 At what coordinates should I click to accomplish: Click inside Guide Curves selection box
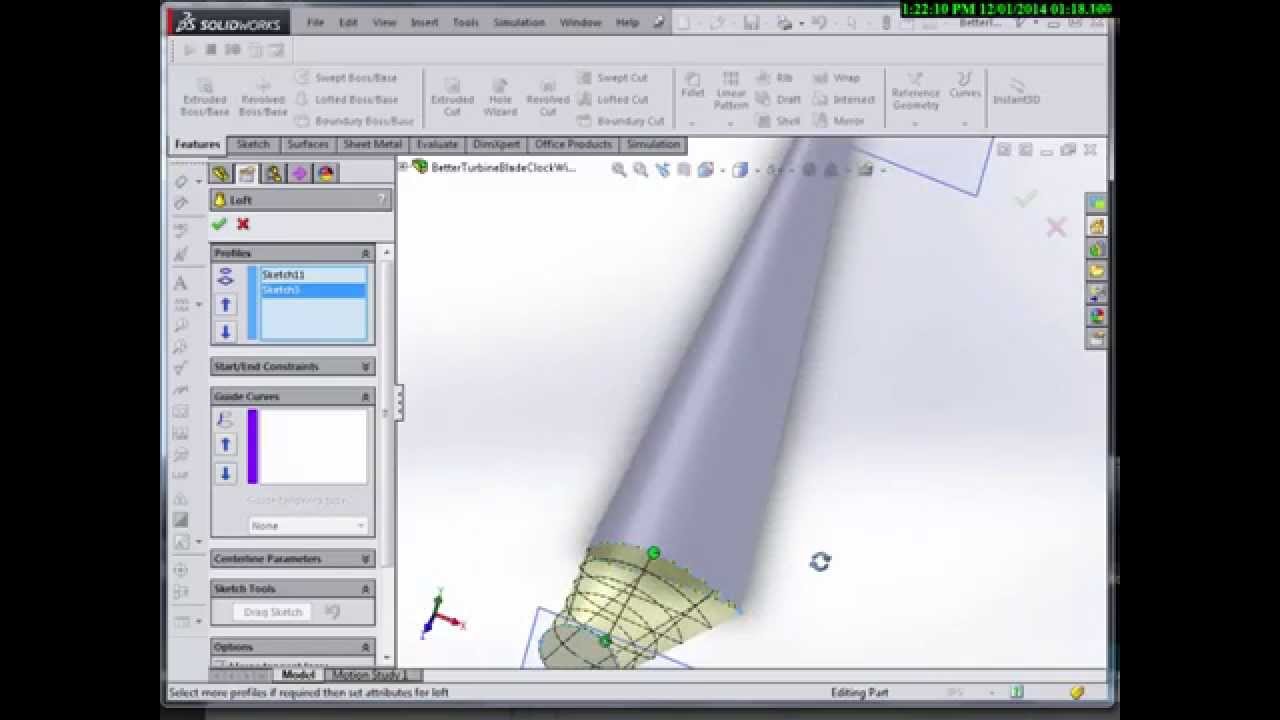click(313, 446)
